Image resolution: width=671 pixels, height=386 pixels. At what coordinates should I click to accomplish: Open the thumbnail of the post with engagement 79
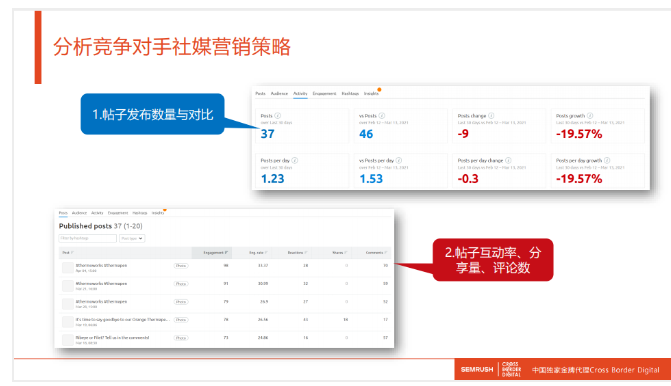click(68, 304)
